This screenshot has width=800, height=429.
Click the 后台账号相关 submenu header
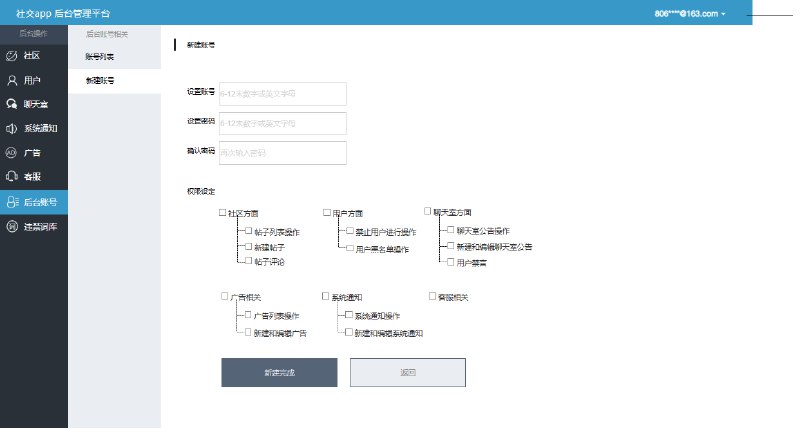click(x=107, y=34)
